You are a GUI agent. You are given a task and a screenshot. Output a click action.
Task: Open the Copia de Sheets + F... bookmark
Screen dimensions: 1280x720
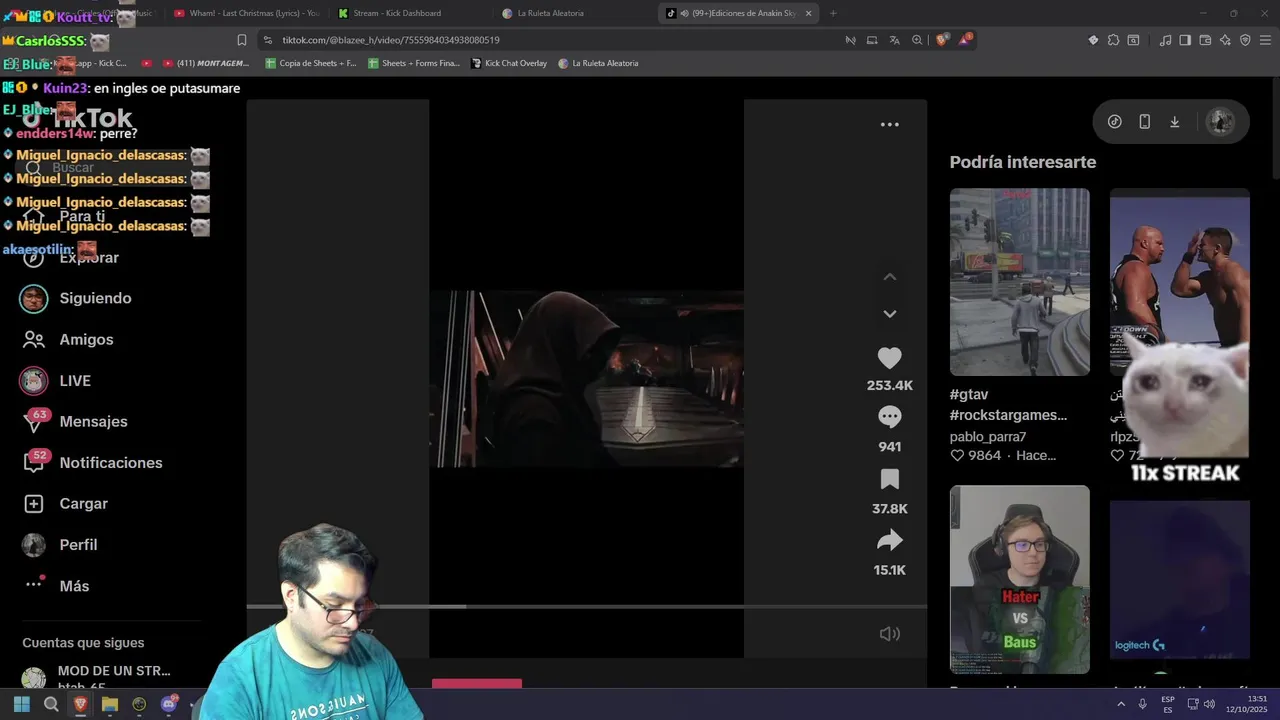pos(310,63)
